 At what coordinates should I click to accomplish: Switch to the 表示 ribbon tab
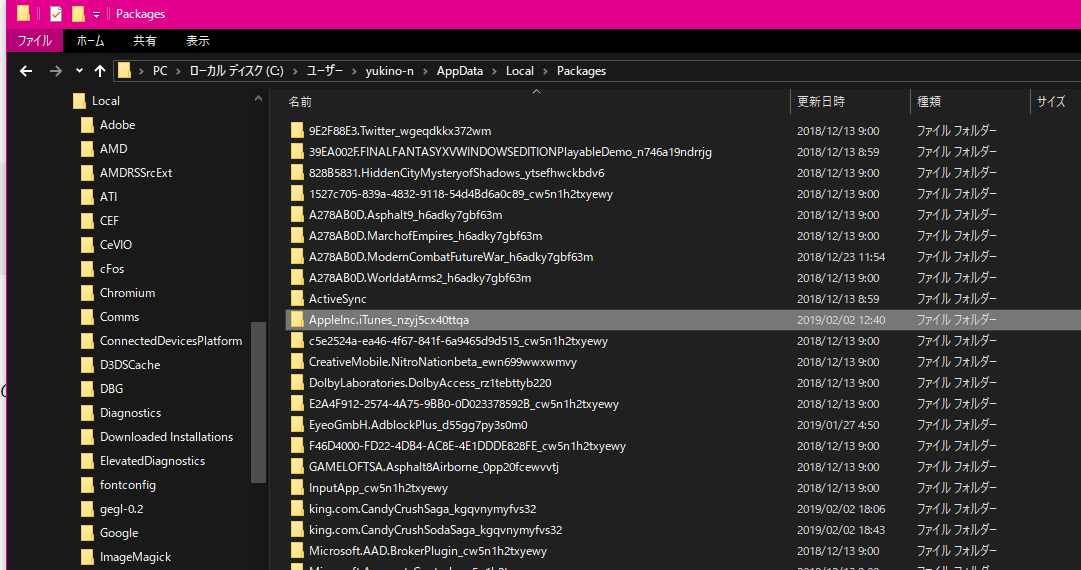click(198, 41)
